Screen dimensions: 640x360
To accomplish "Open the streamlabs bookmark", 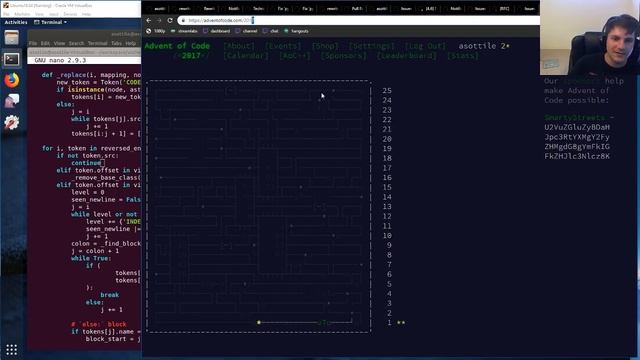I will point(184,31).
